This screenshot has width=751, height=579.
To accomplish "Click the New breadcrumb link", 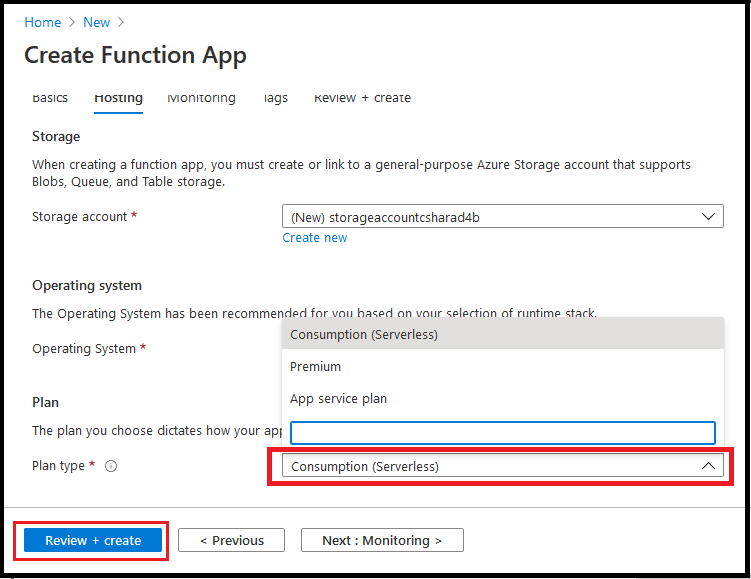I will coord(97,22).
